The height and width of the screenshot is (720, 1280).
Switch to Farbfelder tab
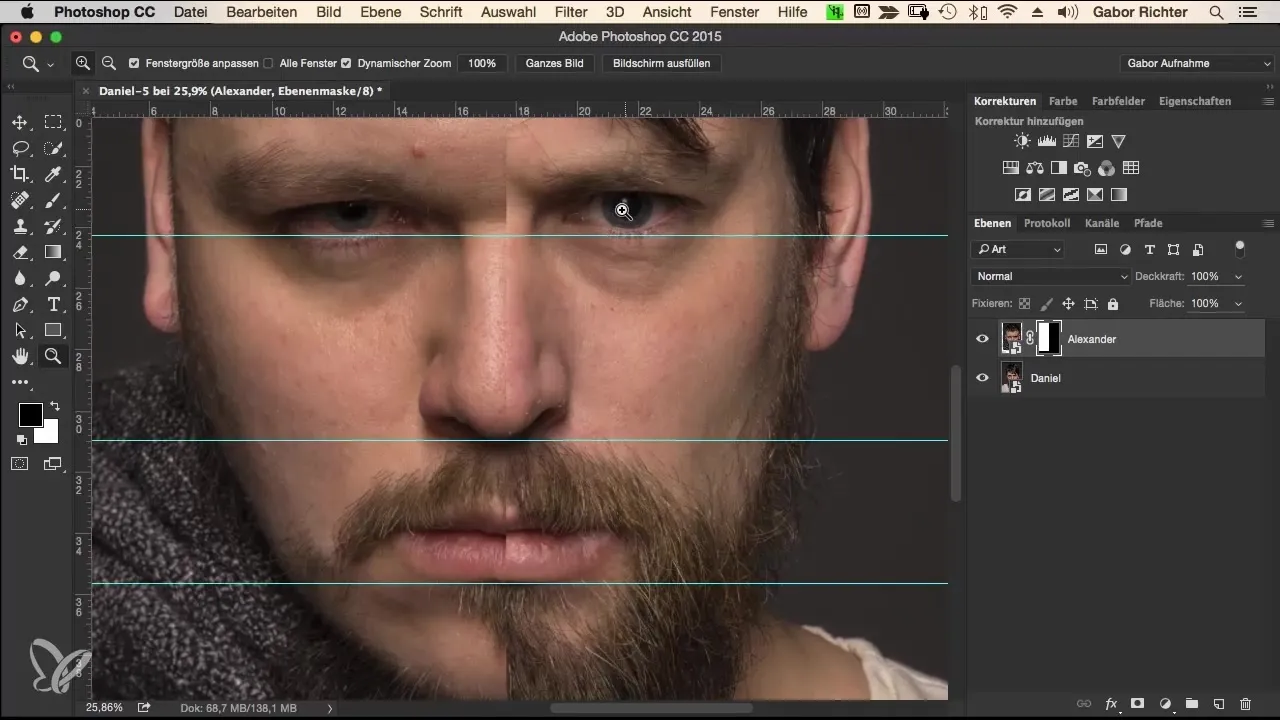pos(1118,101)
